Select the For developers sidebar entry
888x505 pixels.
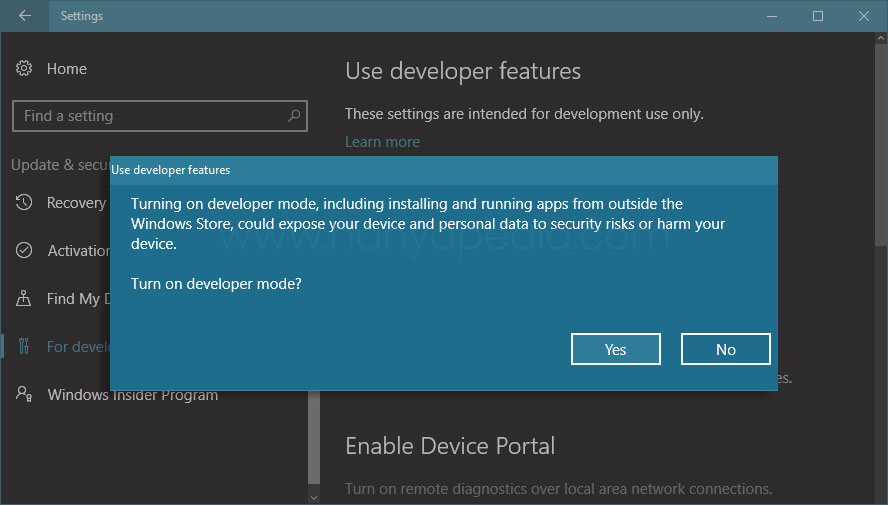pos(60,347)
